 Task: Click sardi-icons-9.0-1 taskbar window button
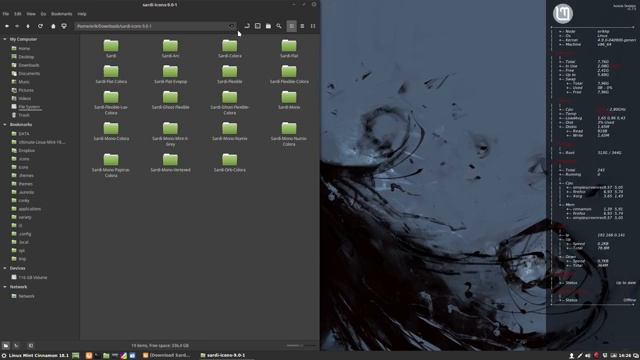click(223, 356)
